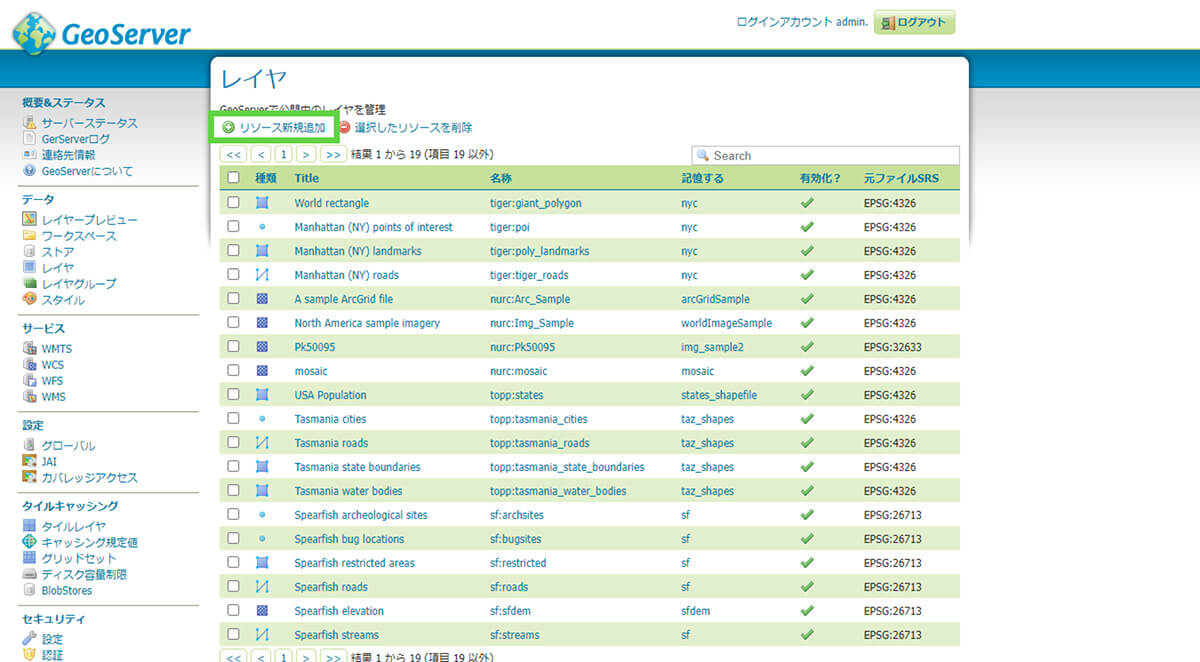Image resolution: width=1200 pixels, height=662 pixels.
Task: Click the WFS service icon
Action: click(x=30, y=381)
